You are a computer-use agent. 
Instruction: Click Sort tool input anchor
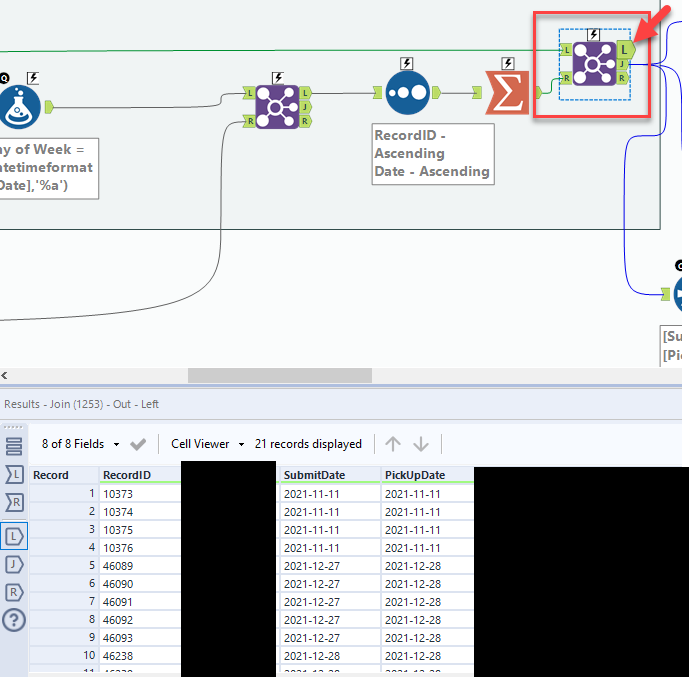point(377,93)
